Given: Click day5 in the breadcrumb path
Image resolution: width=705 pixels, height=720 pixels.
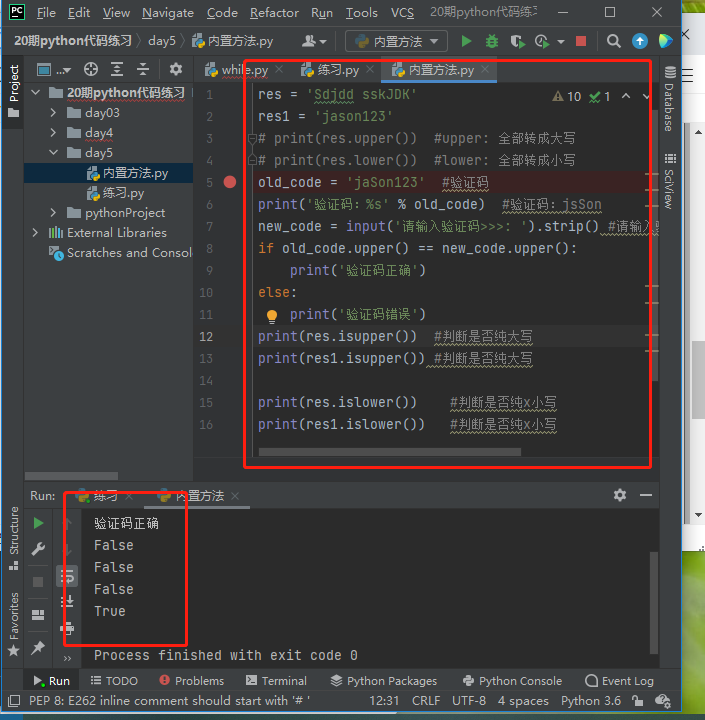Looking at the screenshot, I should [162, 41].
